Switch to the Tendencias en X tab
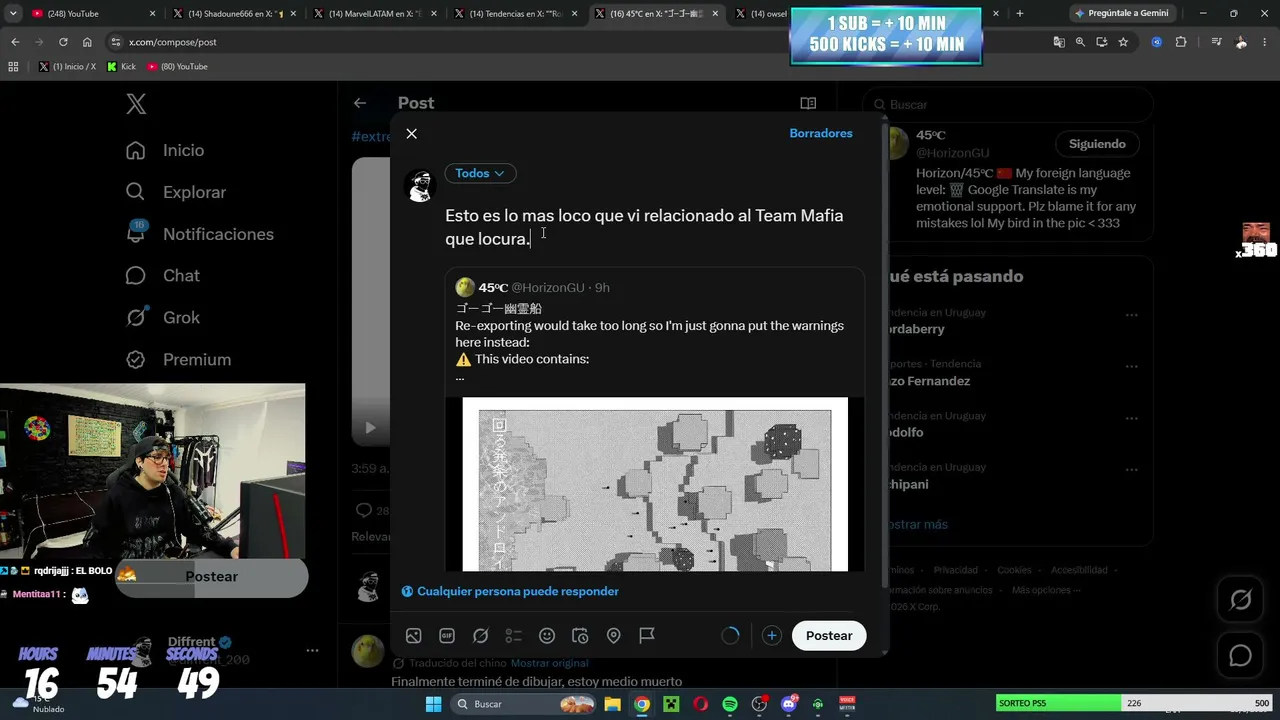The height and width of the screenshot is (720, 1280). pos(515,14)
